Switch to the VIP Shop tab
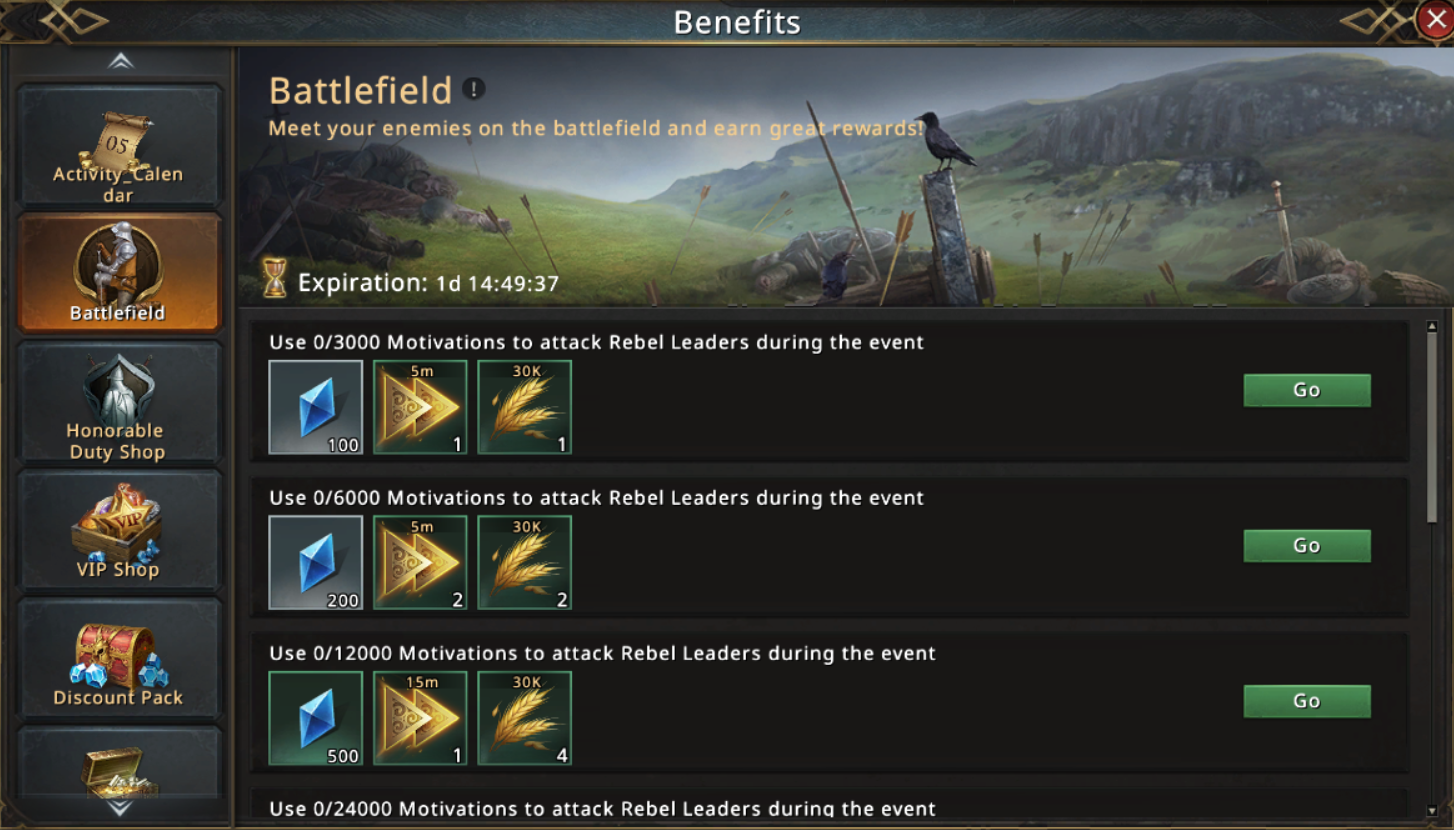 119,531
